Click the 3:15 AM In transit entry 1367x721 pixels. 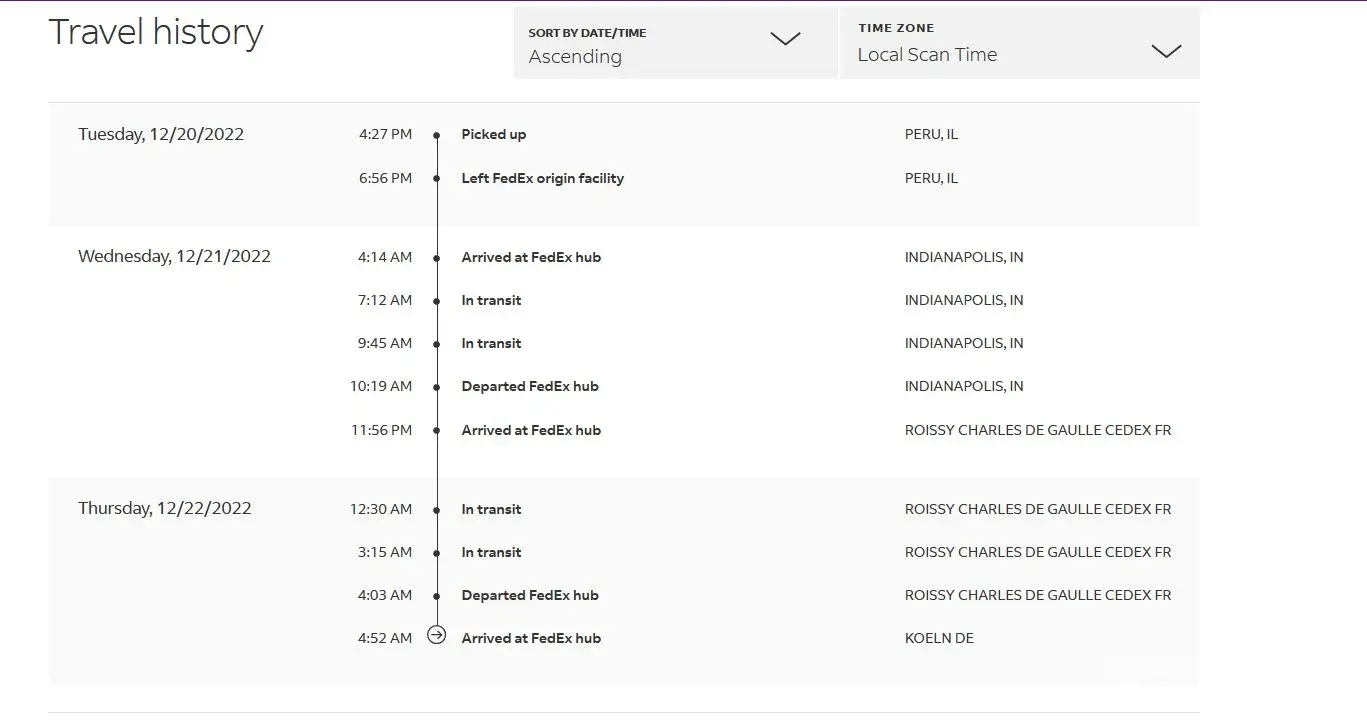[x=491, y=552]
